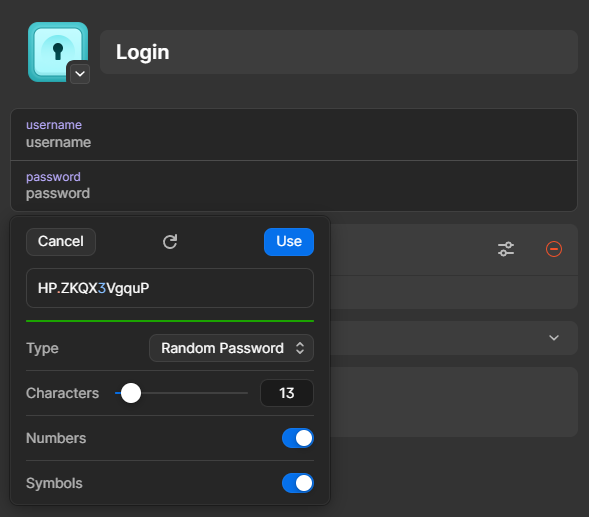
Task: Click the large empty notes area
Action: (454, 402)
